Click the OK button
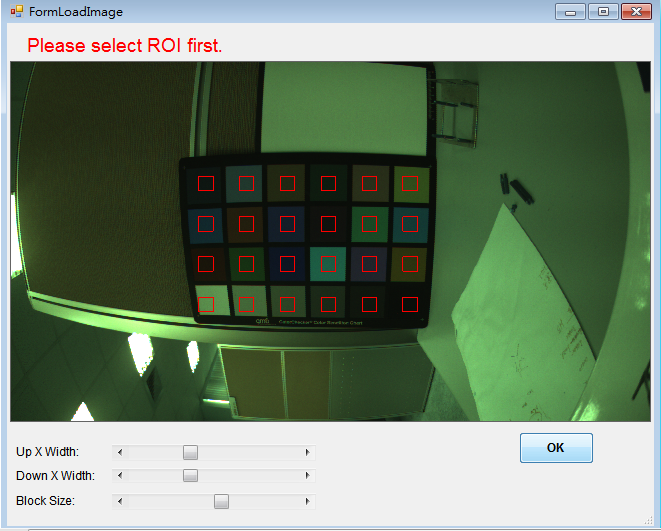Viewport: 661px width, 531px height. coord(556,448)
